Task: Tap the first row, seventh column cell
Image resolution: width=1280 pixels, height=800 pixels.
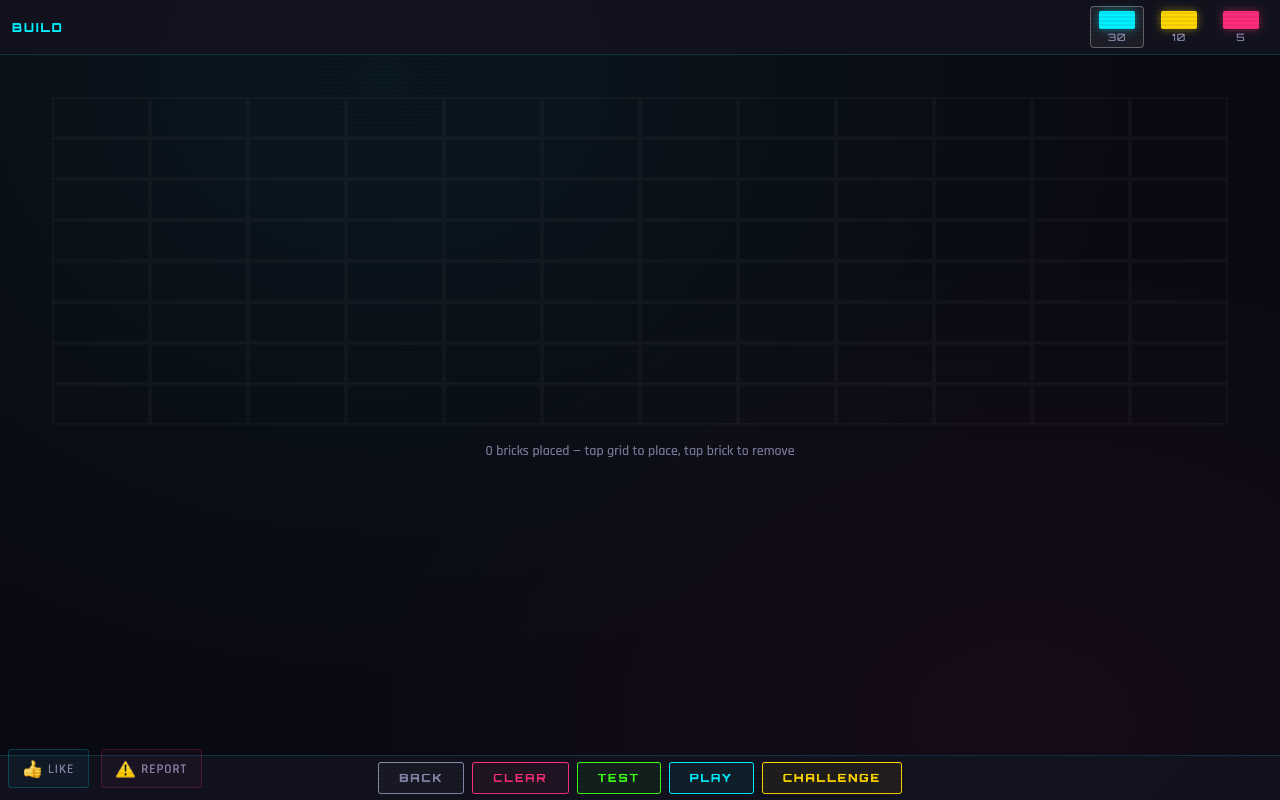Action: (689, 117)
